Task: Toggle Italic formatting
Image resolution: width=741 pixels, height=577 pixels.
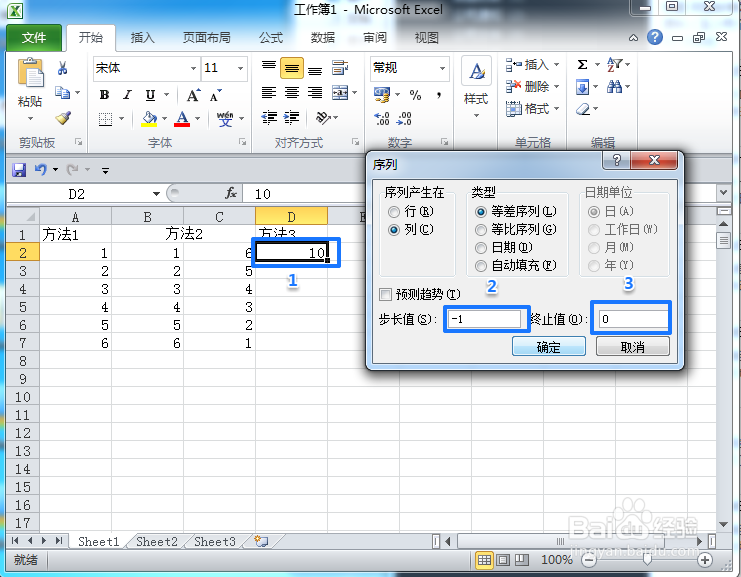Action: (127, 95)
